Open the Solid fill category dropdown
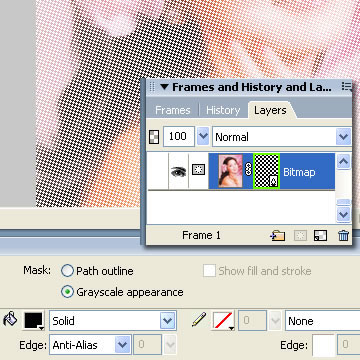360x360 pixels. click(113, 321)
